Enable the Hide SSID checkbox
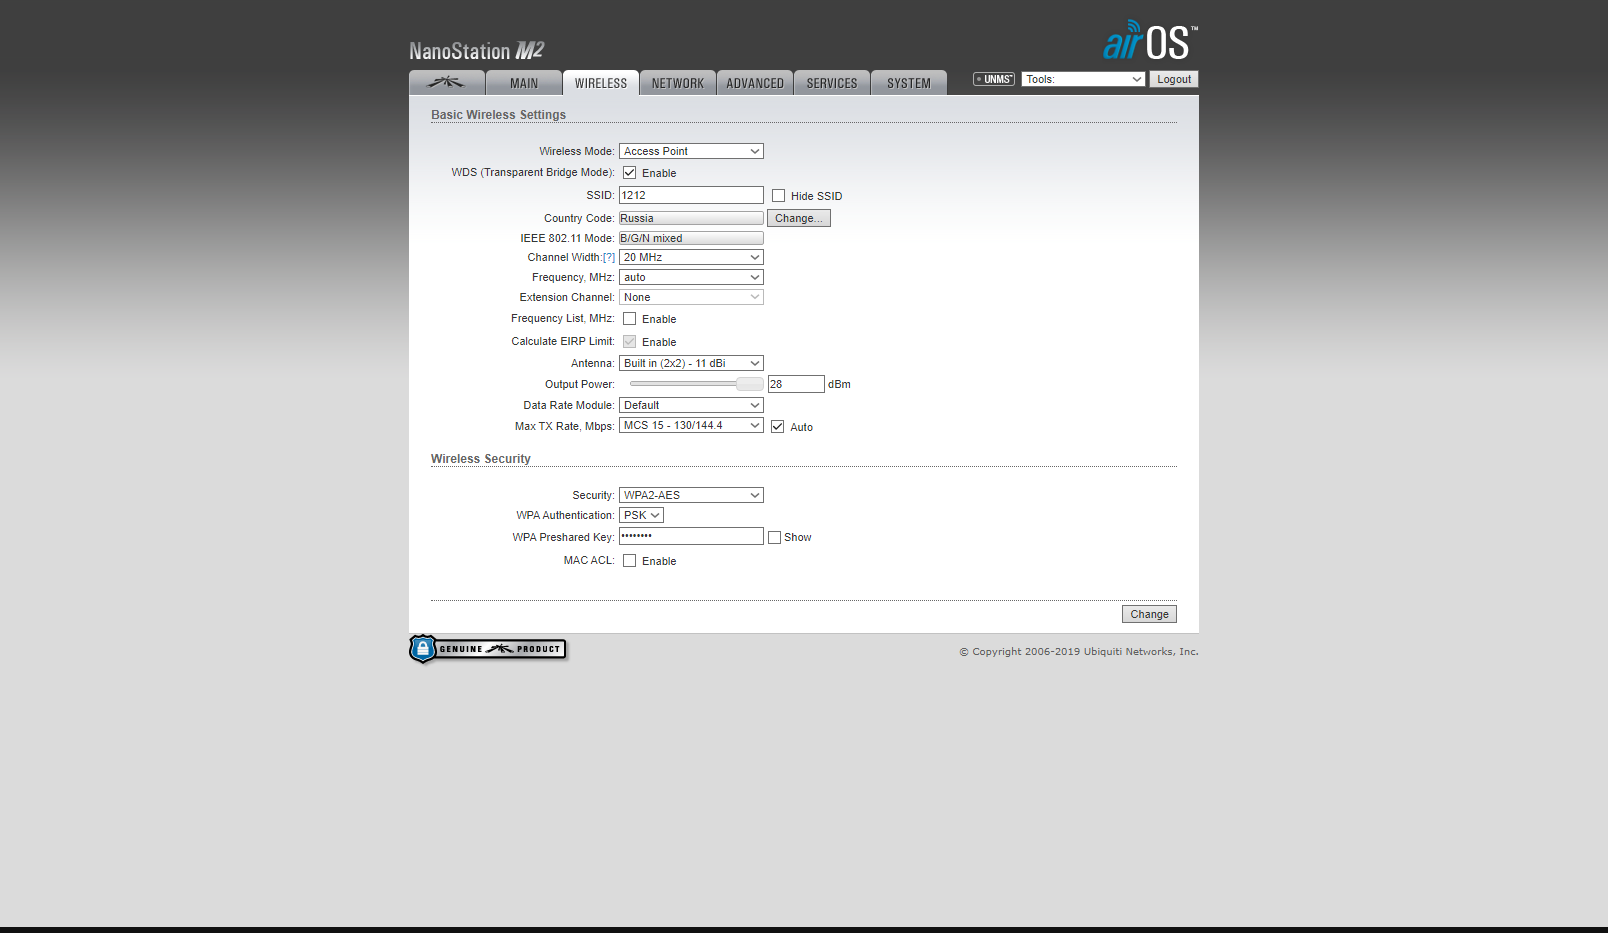 point(779,196)
